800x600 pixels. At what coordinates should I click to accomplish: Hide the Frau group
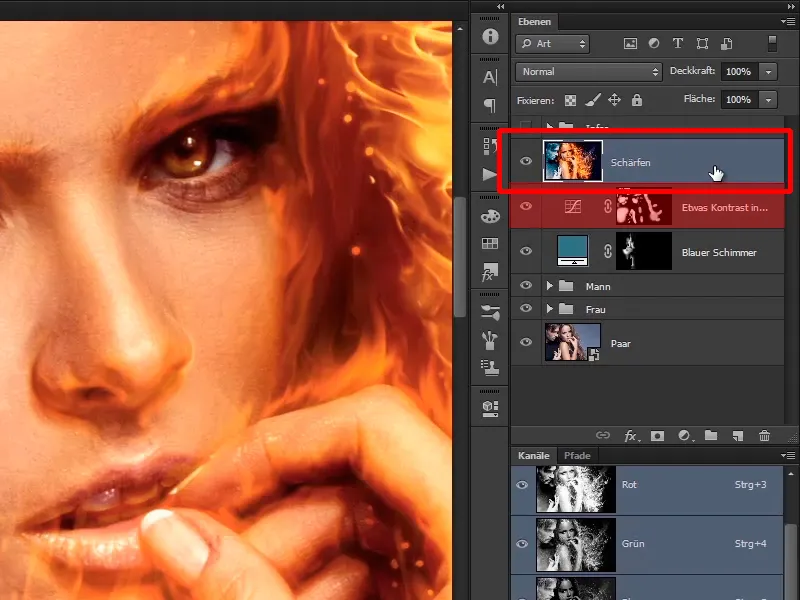[x=526, y=308]
